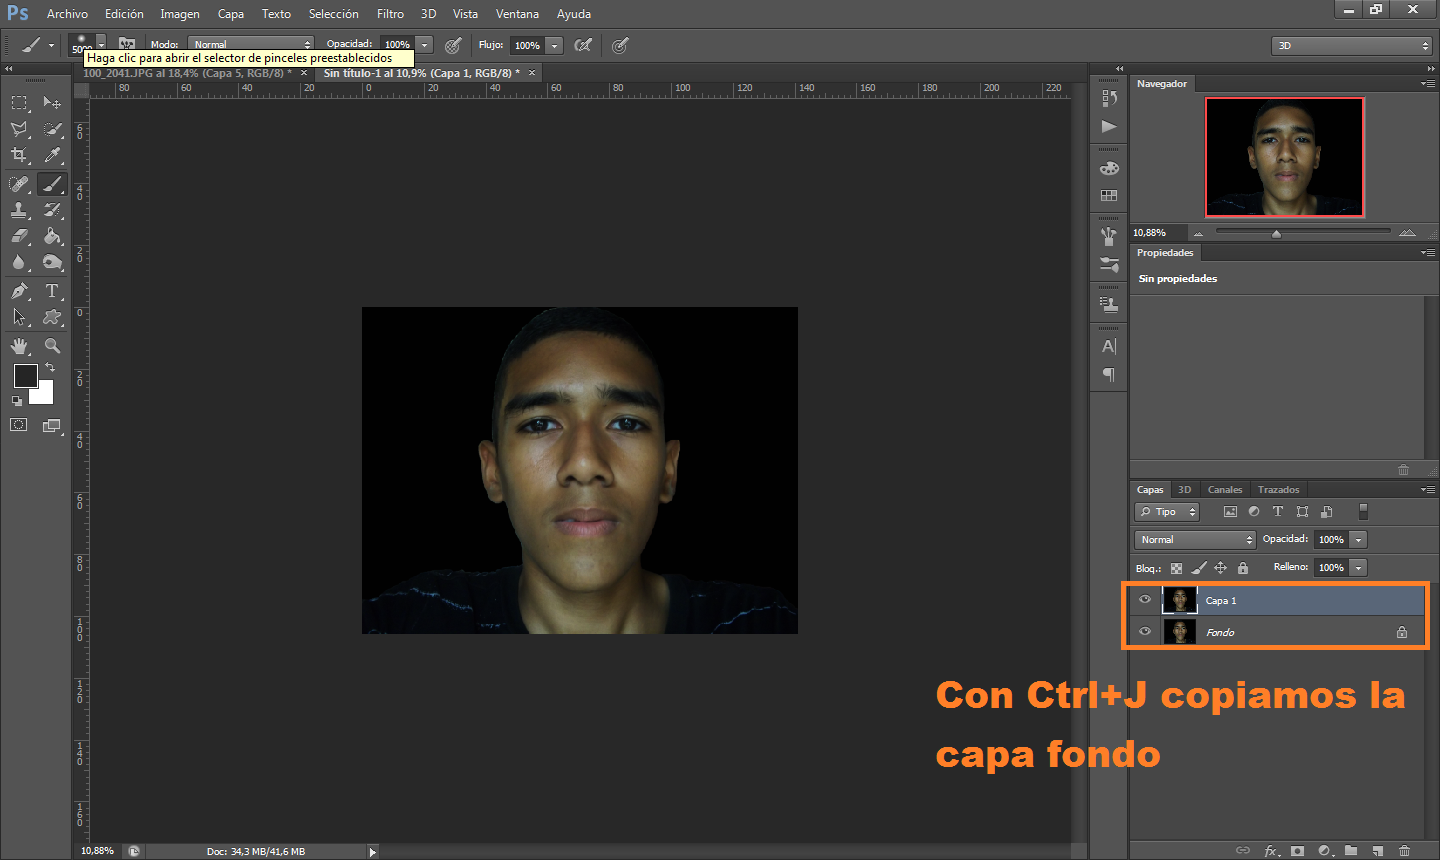Select the Eyedropper tool
This screenshot has width=1440, height=860.
pos(52,155)
